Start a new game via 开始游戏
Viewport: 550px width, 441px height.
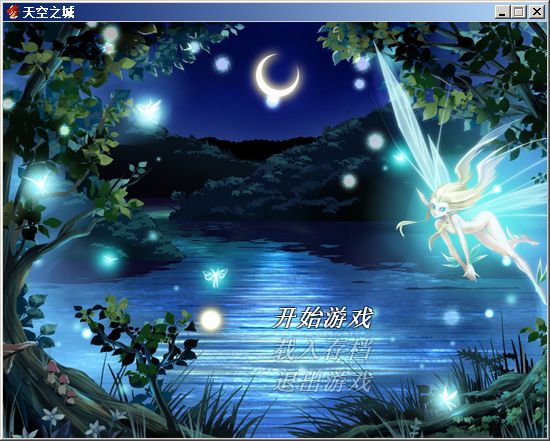[x=322, y=318]
